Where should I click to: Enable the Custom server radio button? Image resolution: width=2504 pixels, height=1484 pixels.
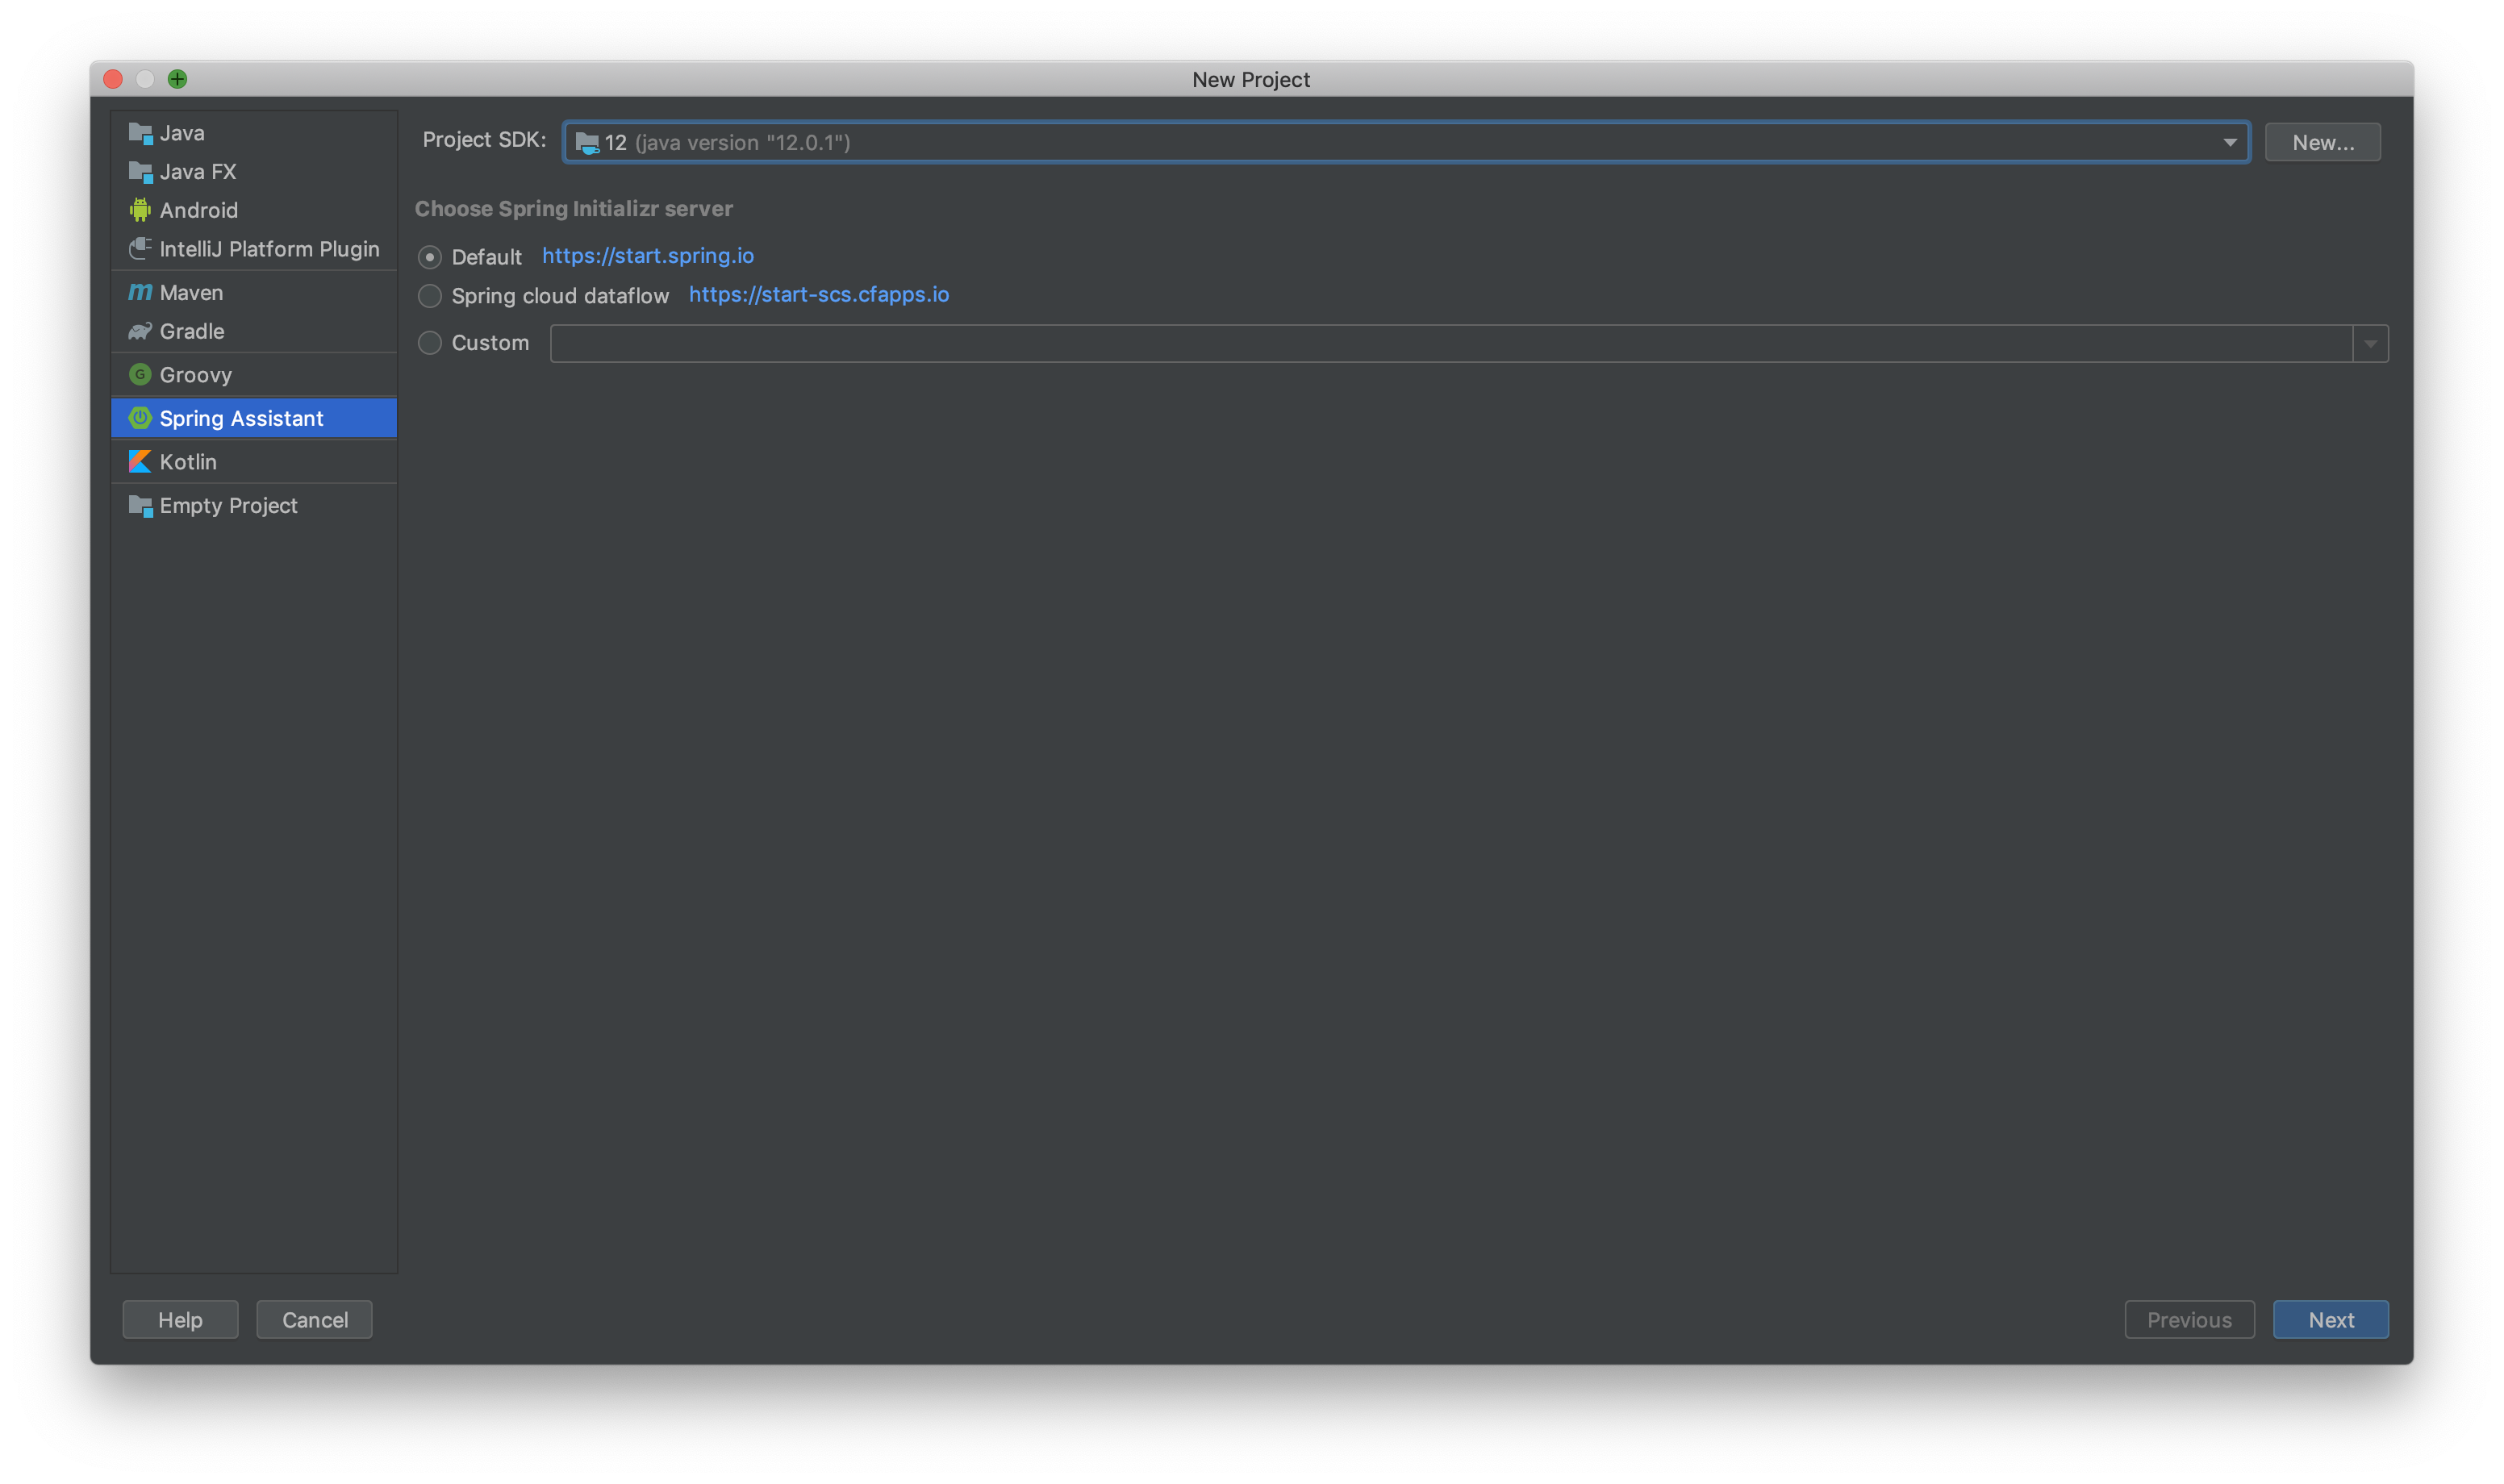[x=429, y=343]
